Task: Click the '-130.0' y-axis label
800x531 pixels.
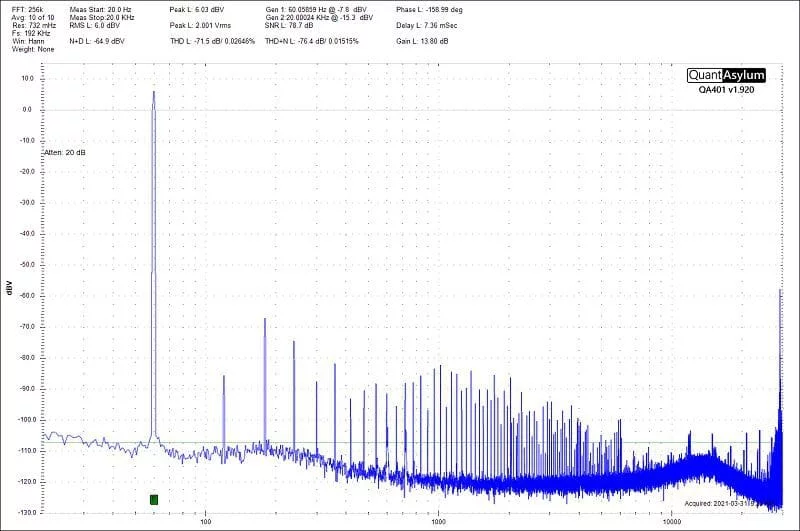Action: click(25, 513)
